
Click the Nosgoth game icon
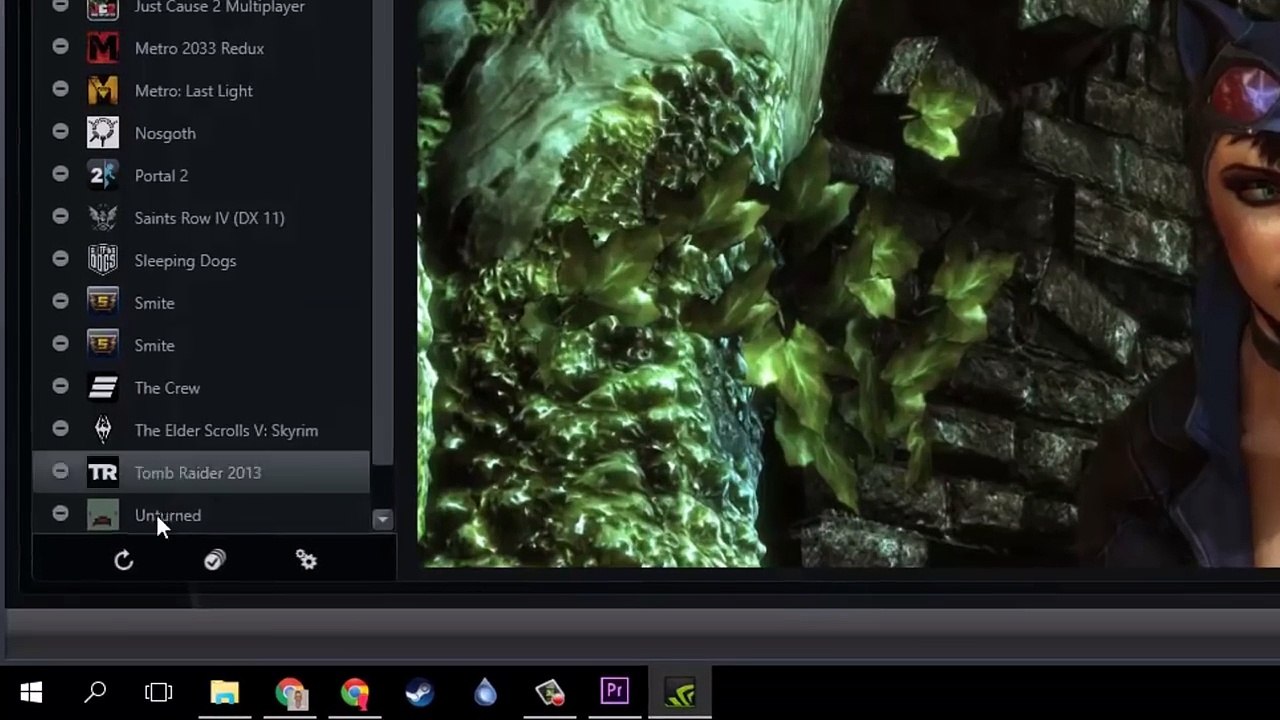[103, 133]
